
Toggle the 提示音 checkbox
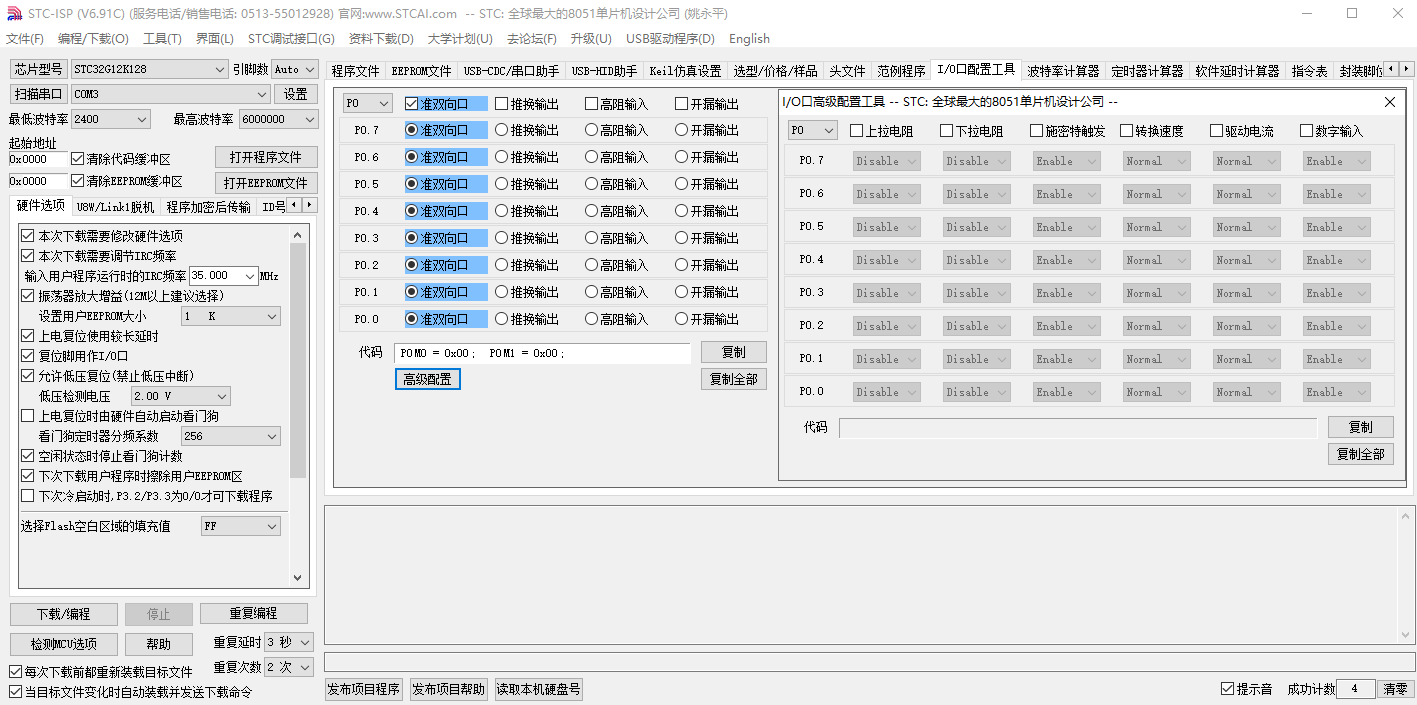click(x=1228, y=689)
